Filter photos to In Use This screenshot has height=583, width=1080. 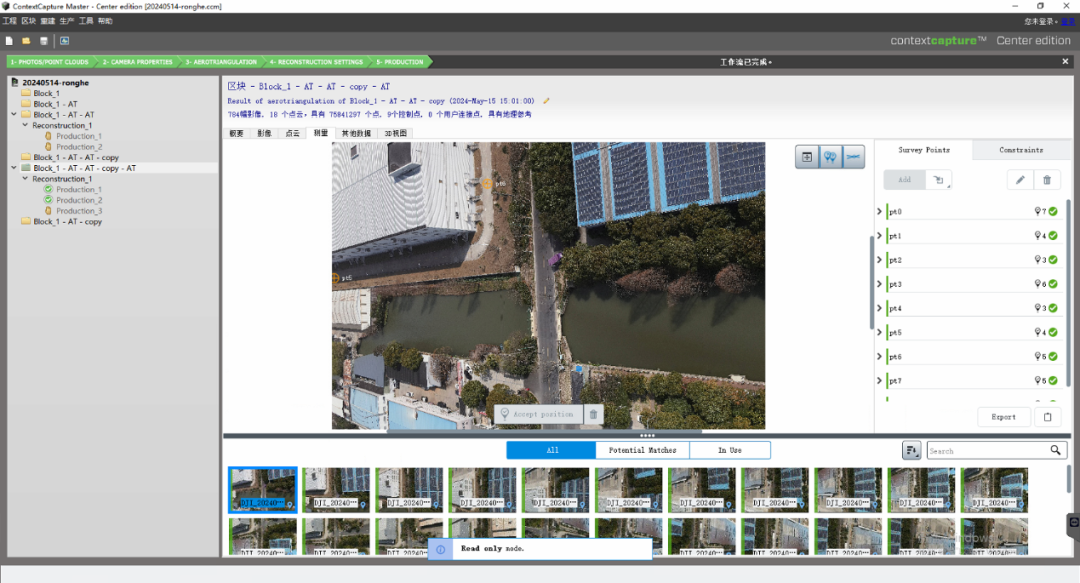click(730, 450)
